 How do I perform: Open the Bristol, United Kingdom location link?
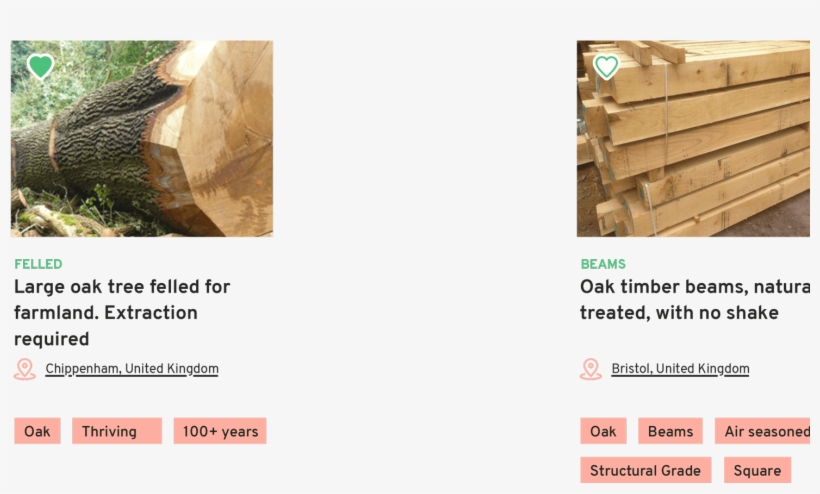pos(680,369)
